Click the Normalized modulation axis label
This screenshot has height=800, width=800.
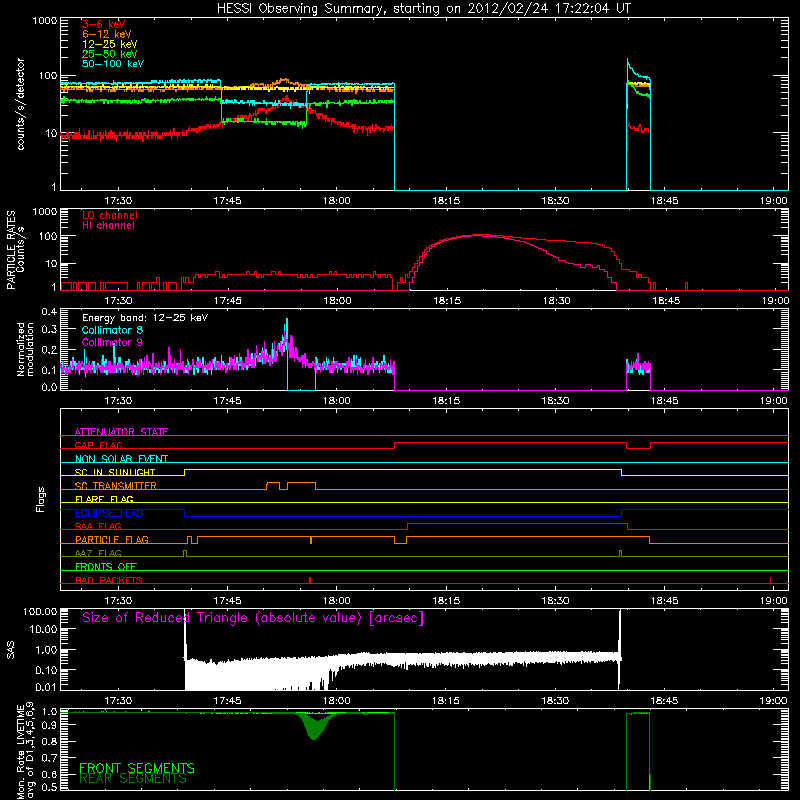point(25,349)
